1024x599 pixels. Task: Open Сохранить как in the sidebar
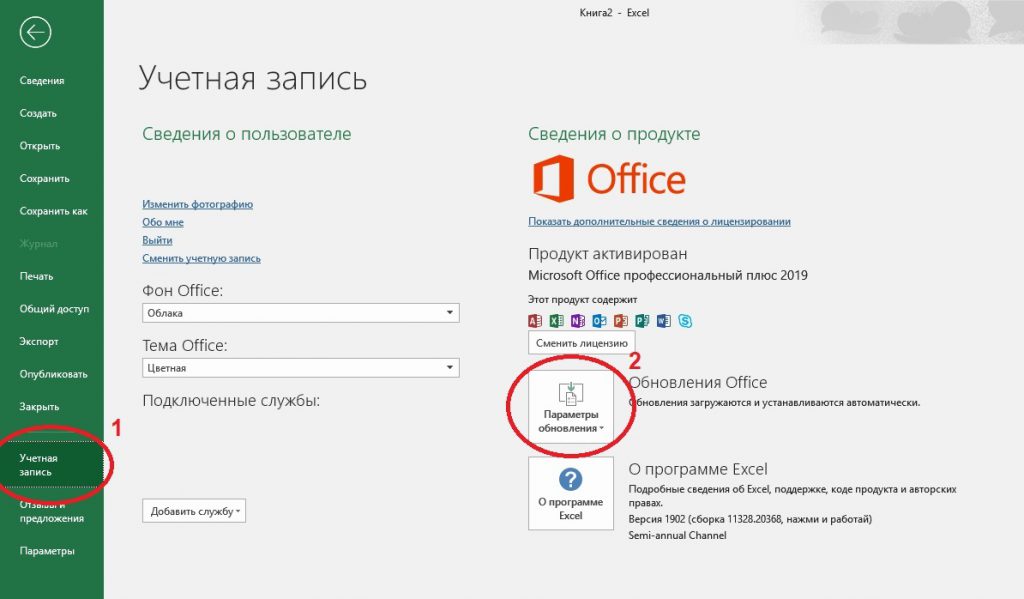[54, 211]
